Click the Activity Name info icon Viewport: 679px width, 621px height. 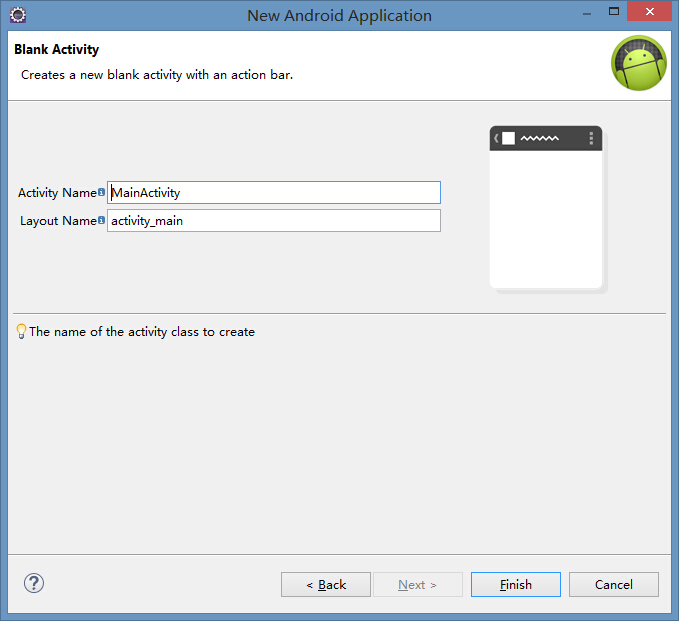pyautogui.click(x=101, y=192)
